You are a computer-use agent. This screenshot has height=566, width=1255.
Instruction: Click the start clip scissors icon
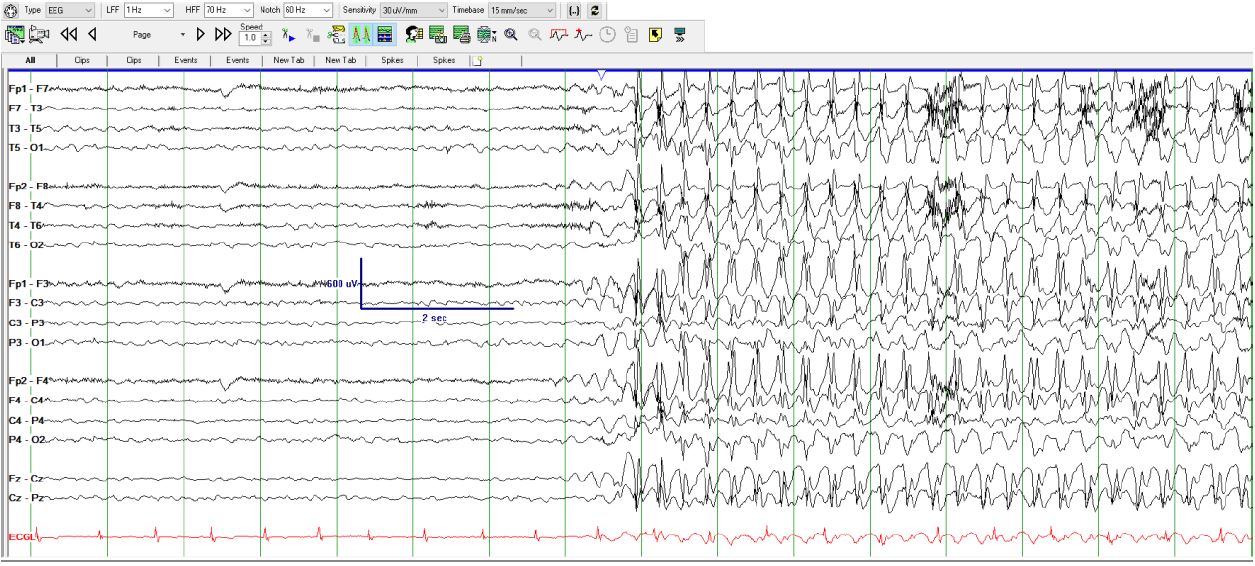286,34
